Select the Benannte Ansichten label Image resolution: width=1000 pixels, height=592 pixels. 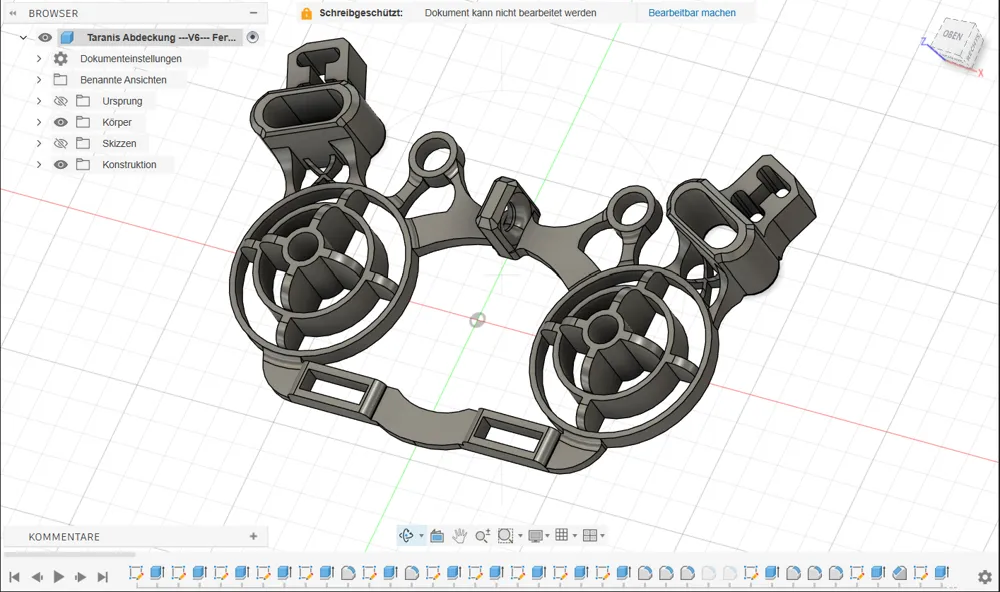(x=123, y=80)
